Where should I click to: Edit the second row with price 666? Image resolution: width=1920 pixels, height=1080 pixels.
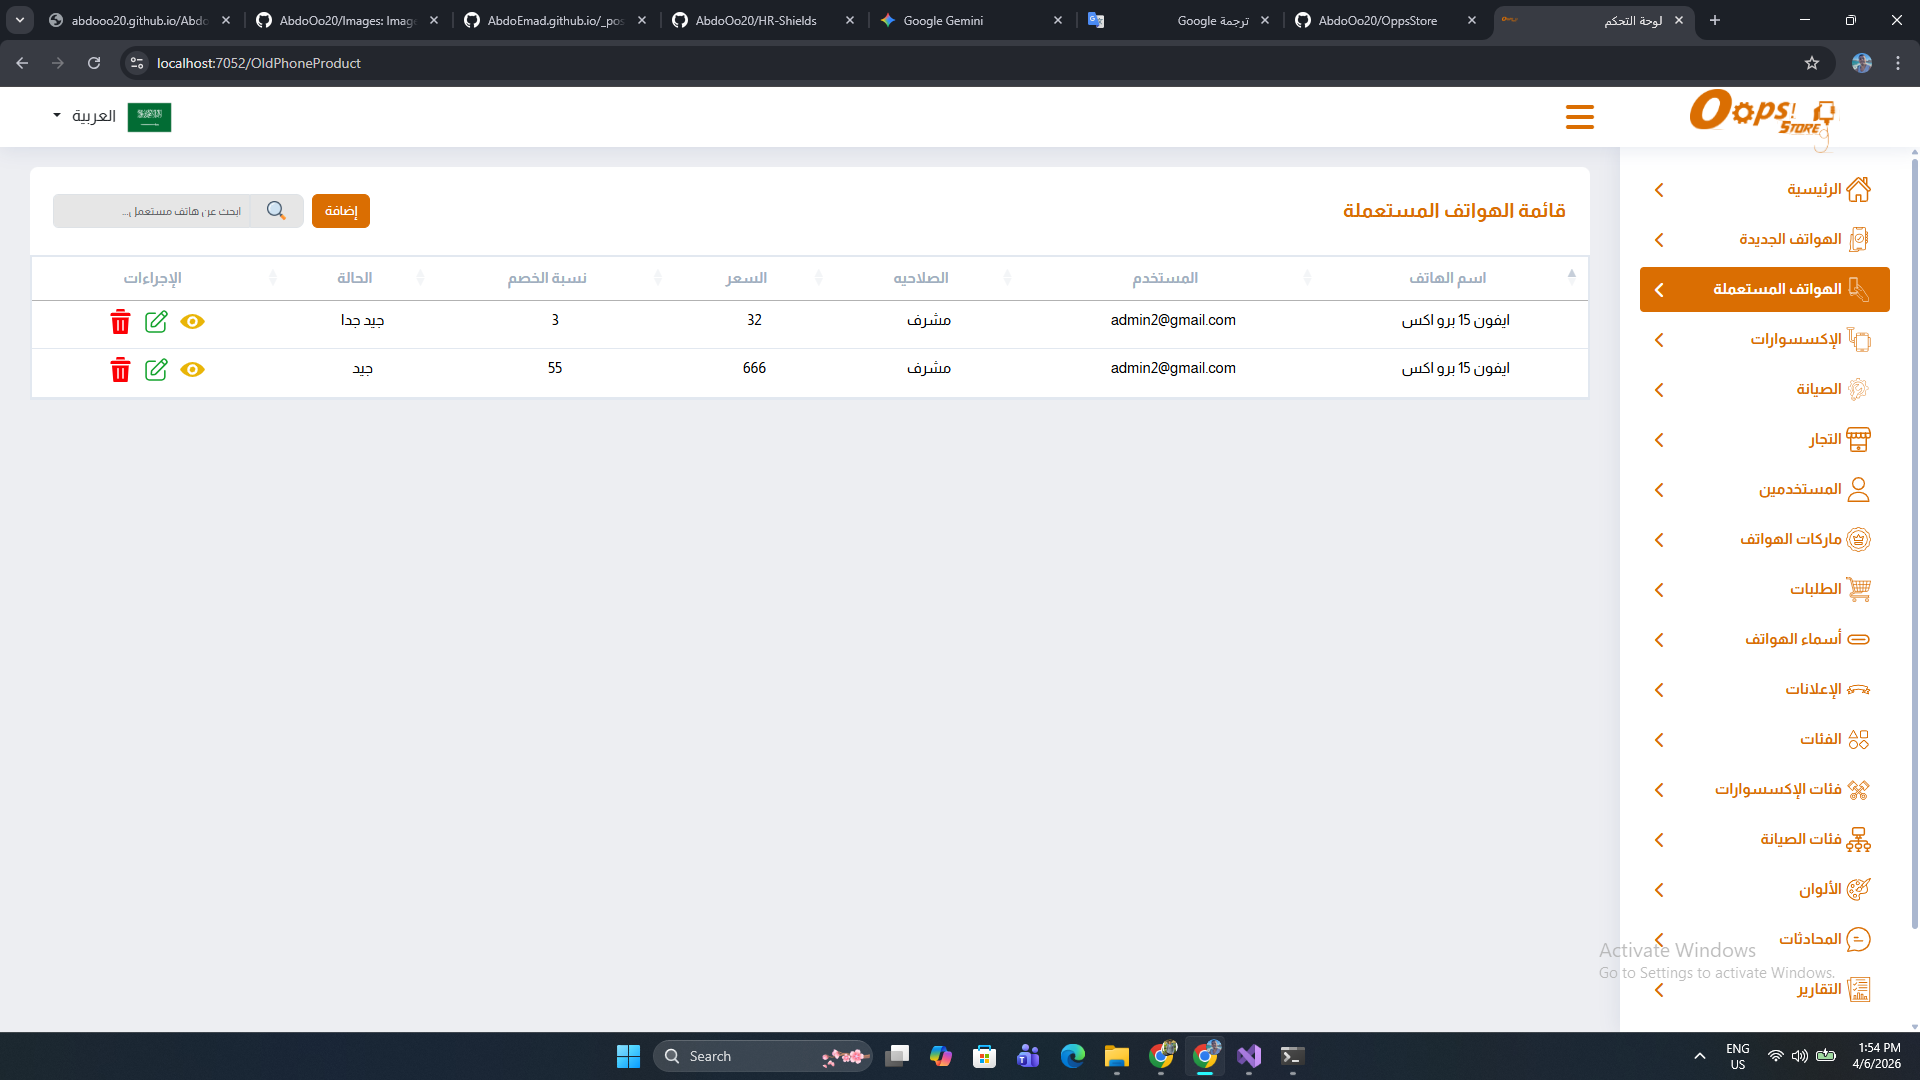(x=156, y=370)
